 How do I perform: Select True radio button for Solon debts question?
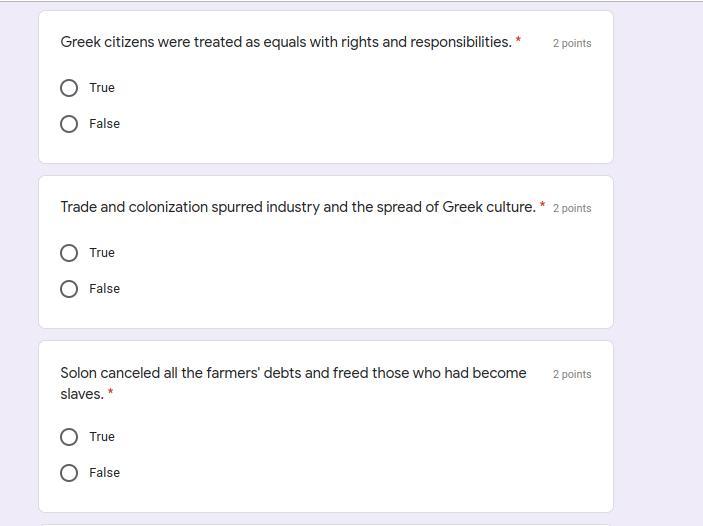point(69,437)
